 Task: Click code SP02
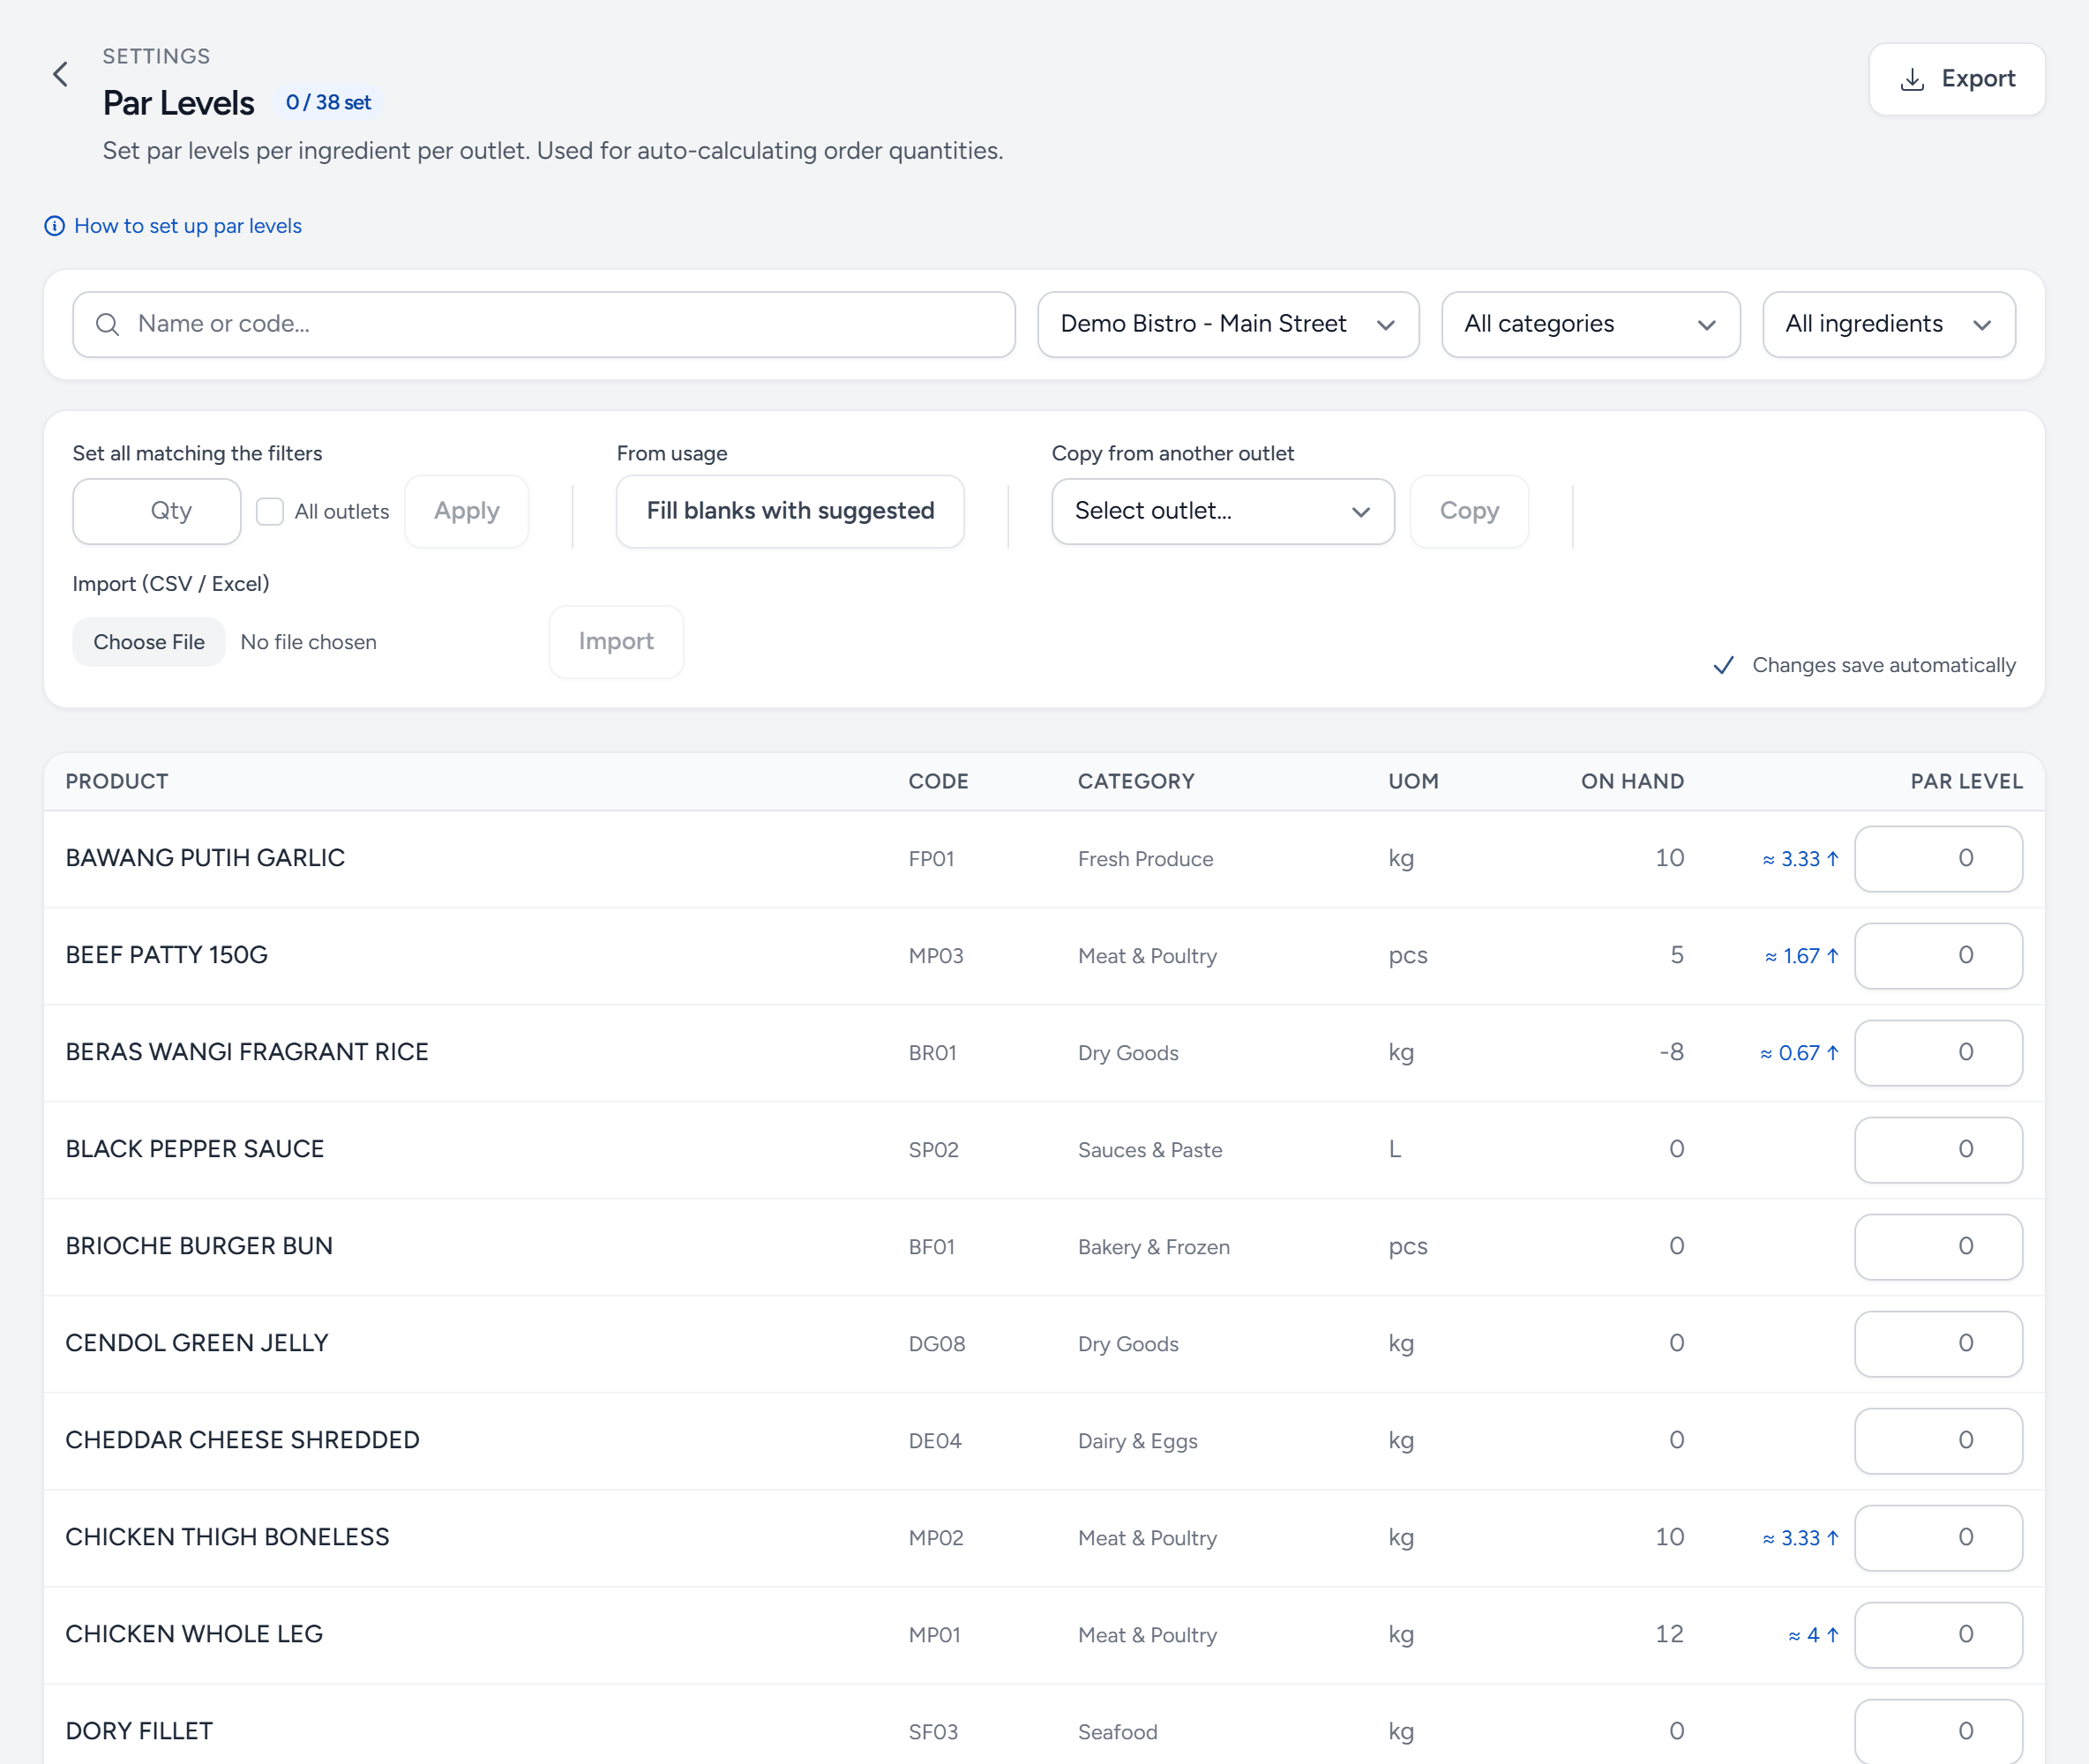[933, 1150]
